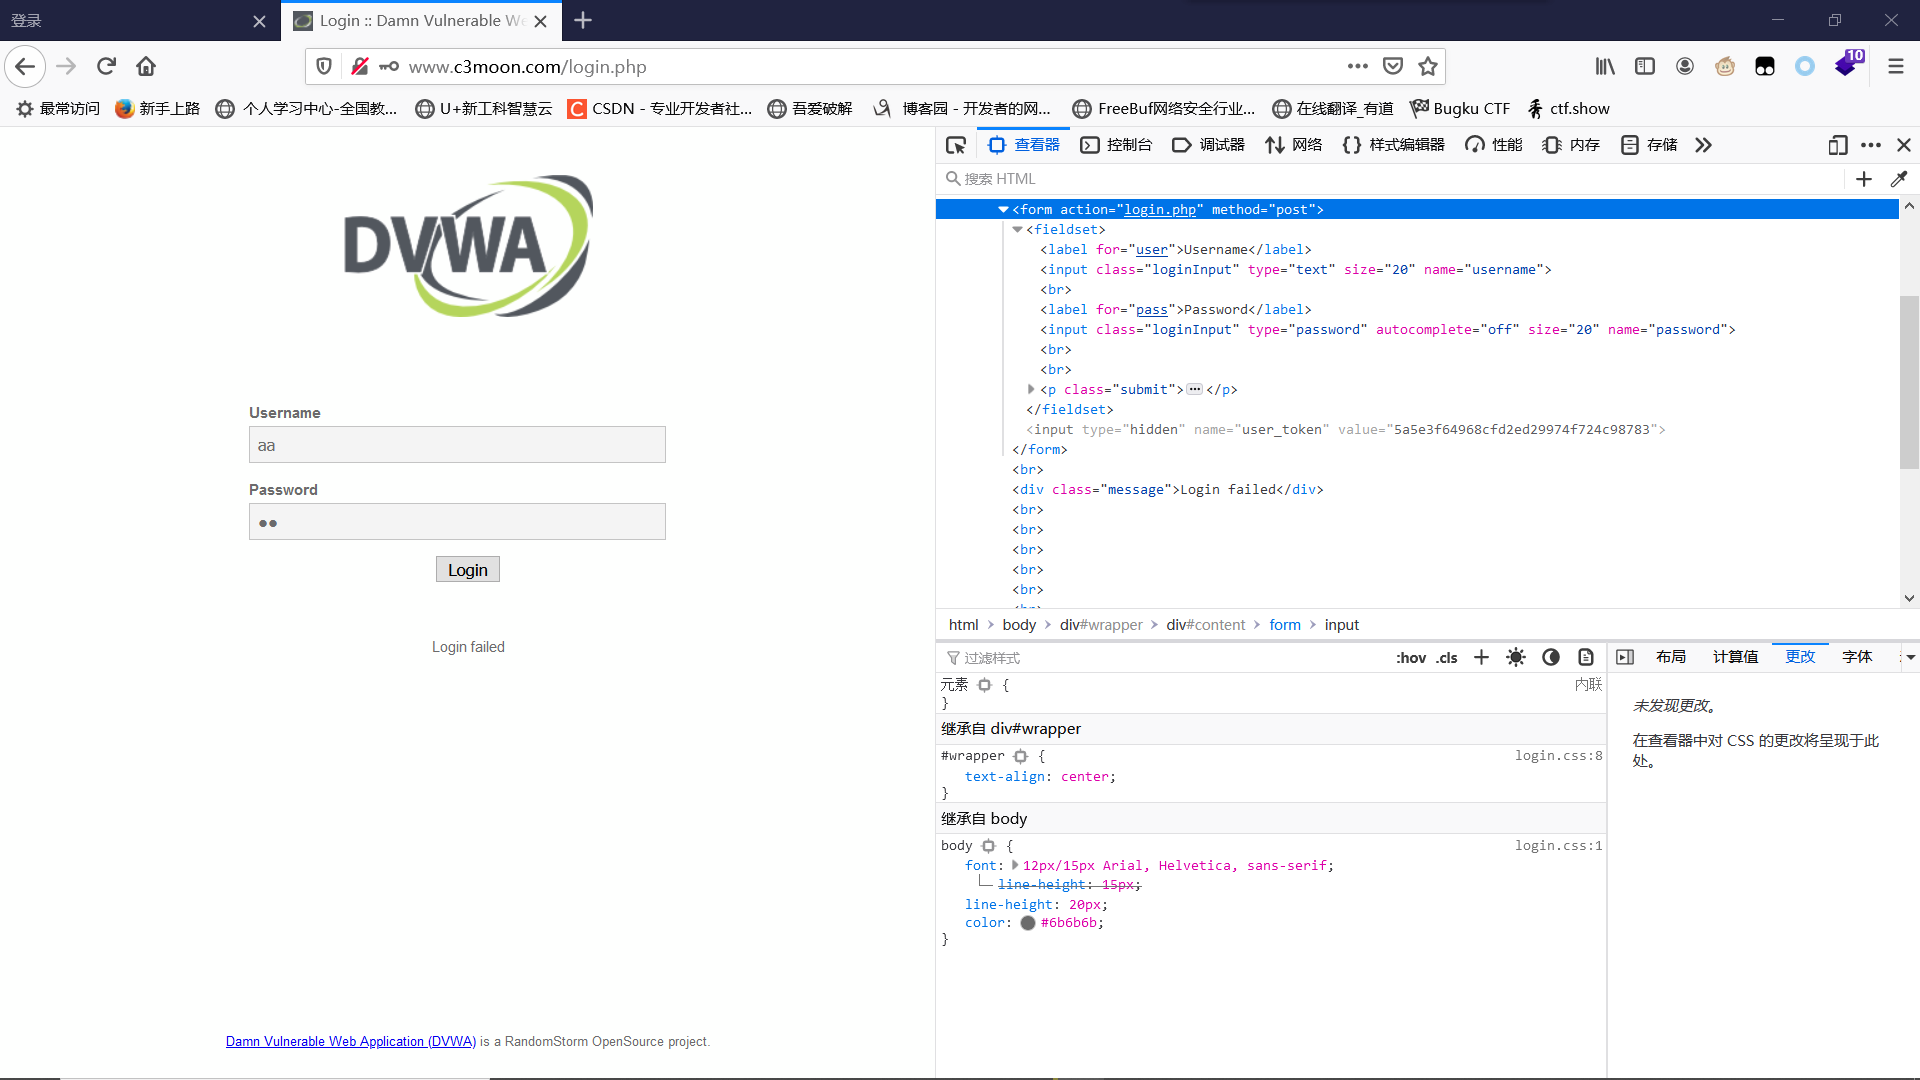
Task: Select the 字体 fonts sidebar tab
Action: pyautogui.click(x=1857, y=657)
